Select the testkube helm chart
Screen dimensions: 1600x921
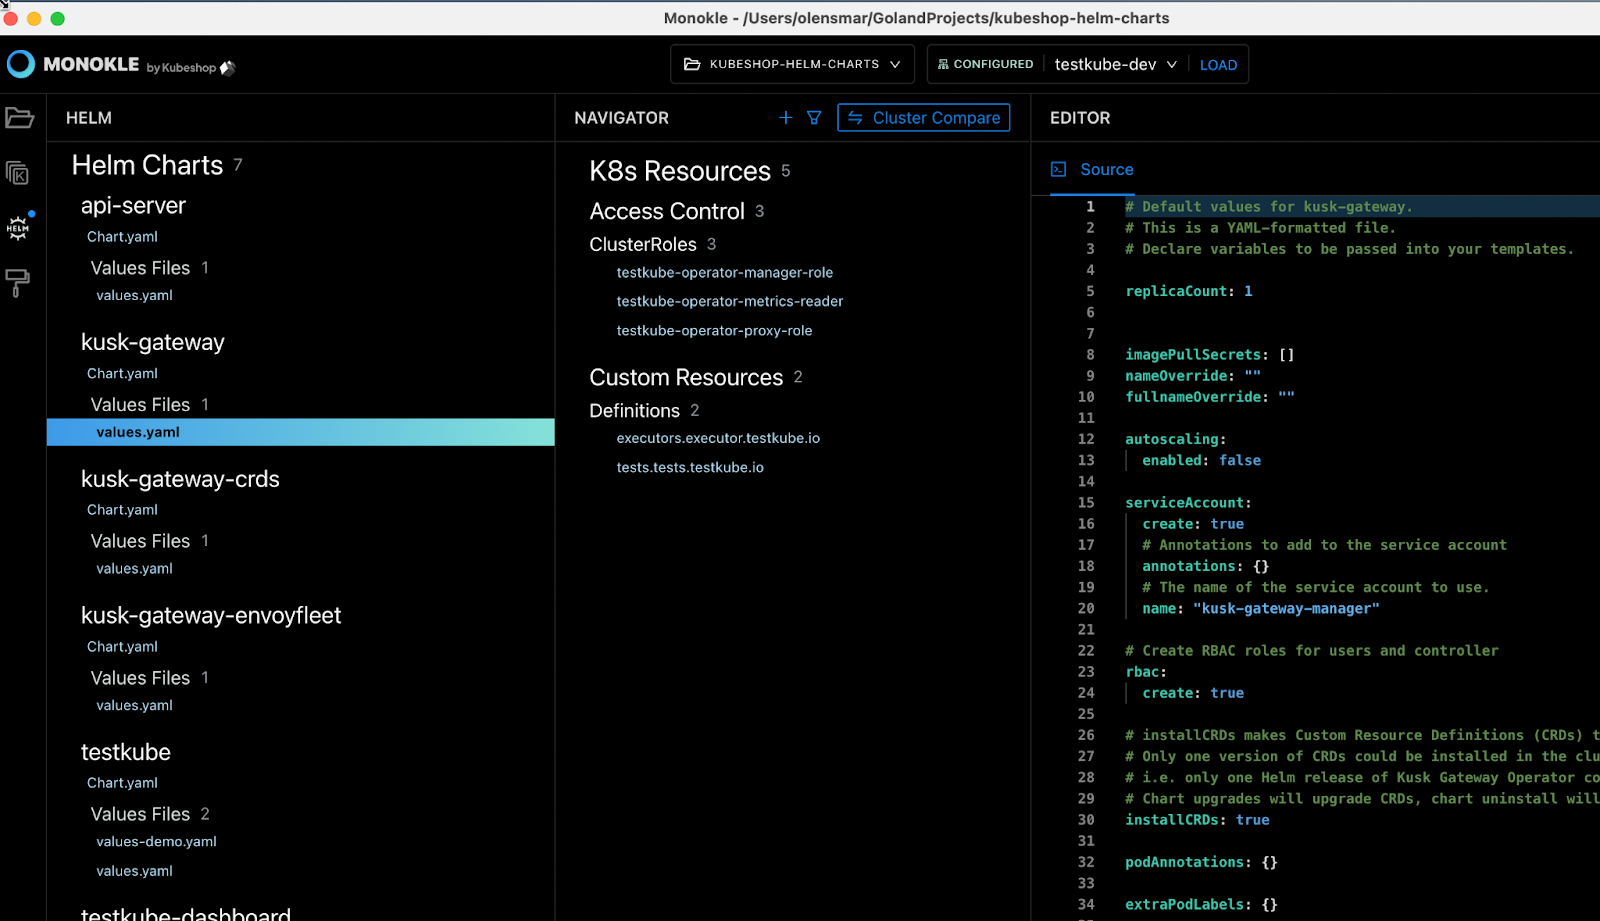pyautogui.click(x=126, y=753)
